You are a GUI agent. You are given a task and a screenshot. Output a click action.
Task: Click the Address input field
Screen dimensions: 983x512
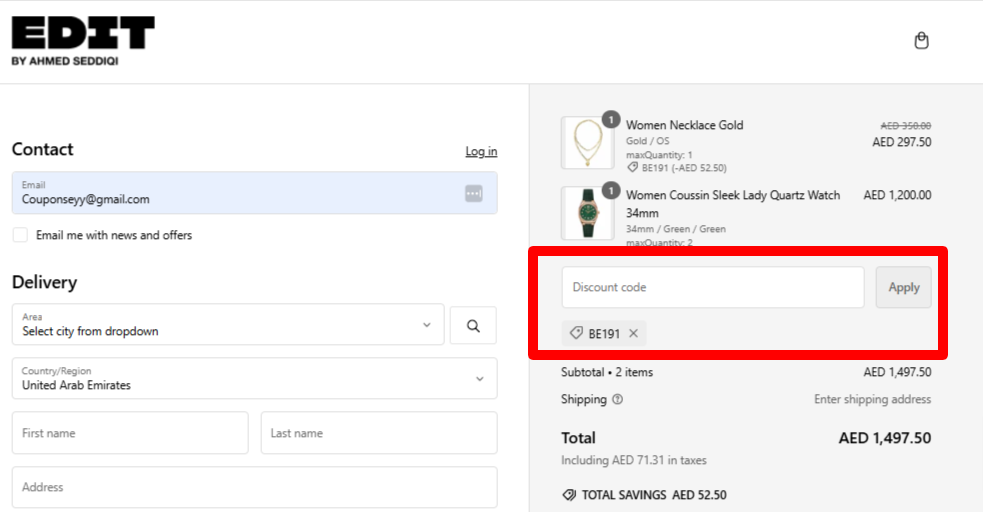[x=254, y=487]
